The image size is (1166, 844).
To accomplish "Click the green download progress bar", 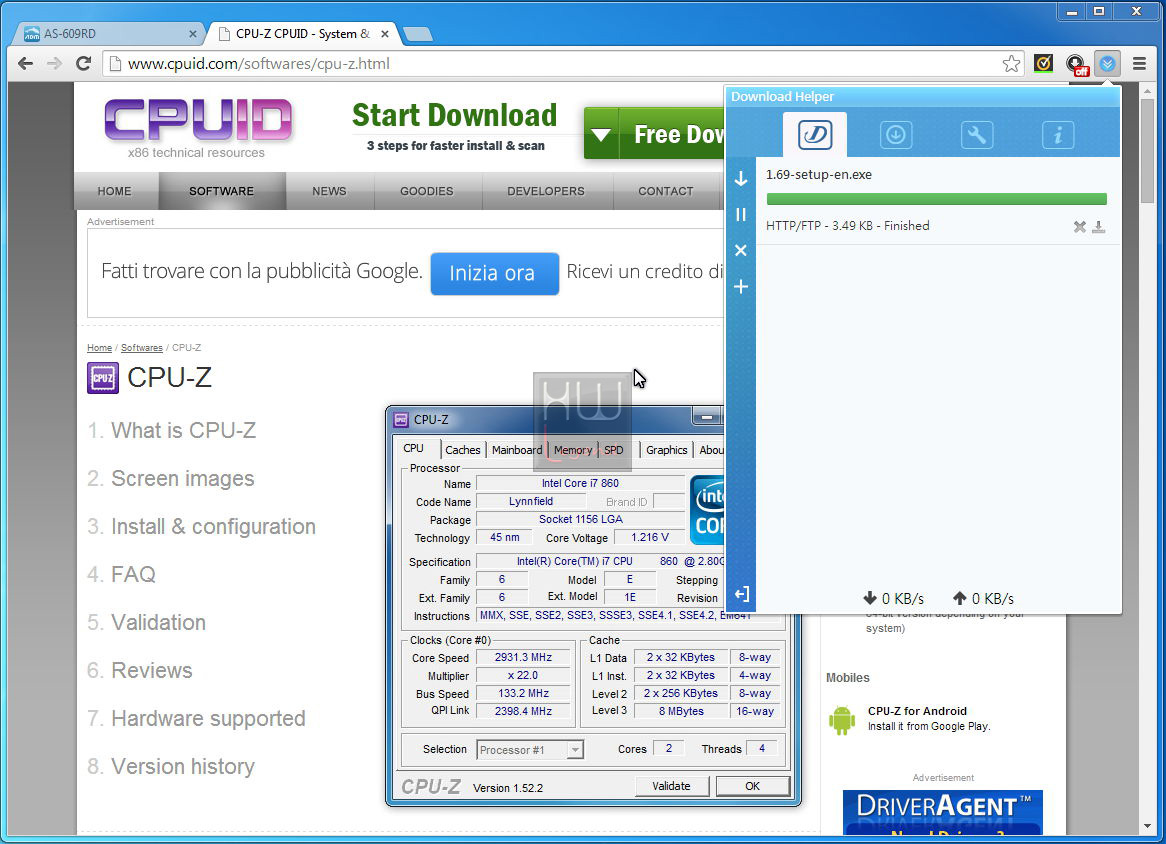I will [x=936, y=199].
